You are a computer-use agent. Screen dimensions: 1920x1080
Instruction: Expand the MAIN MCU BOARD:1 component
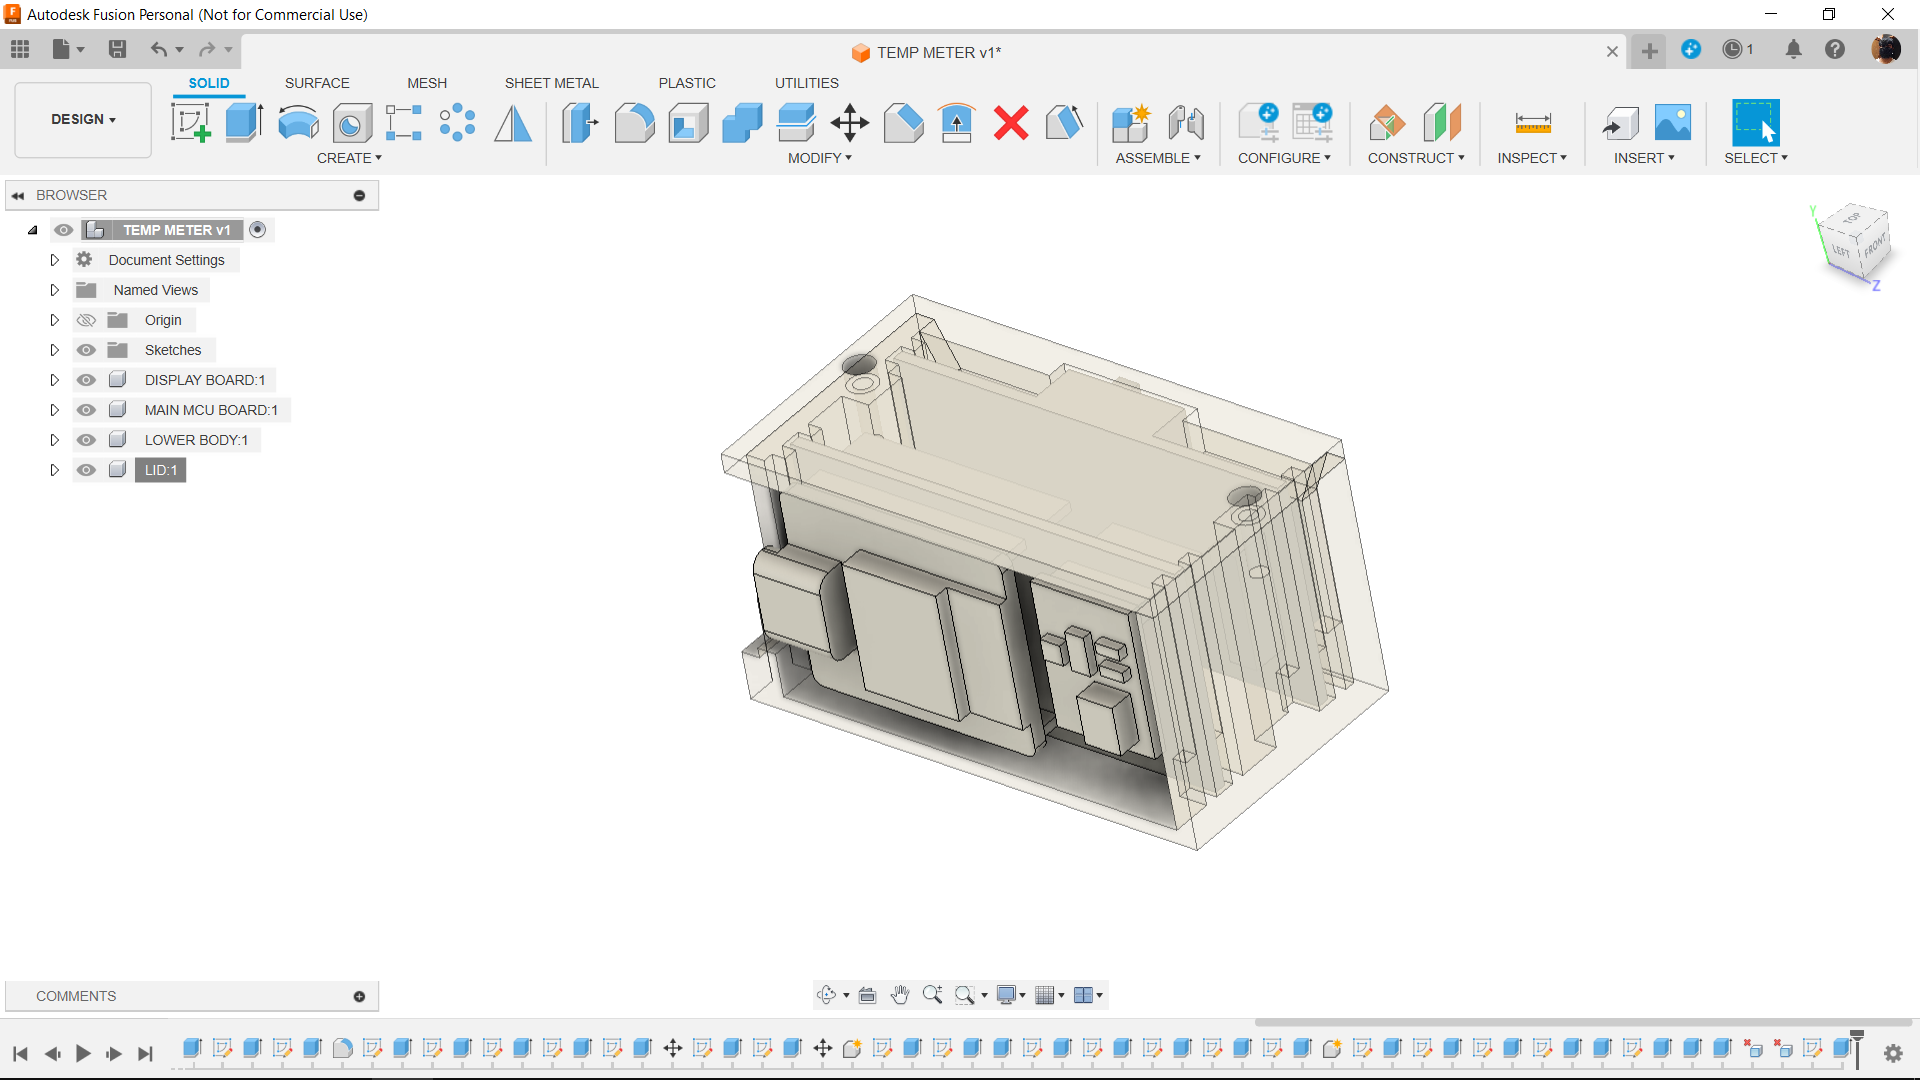(54, 409)
